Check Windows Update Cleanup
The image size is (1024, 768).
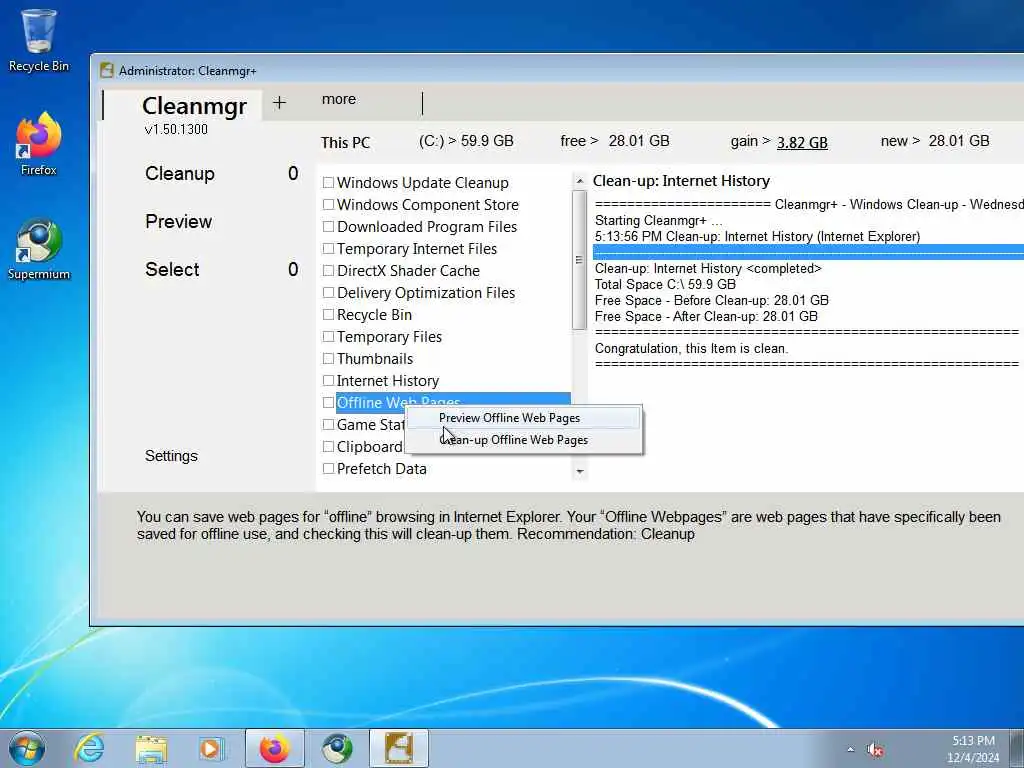[x=328, y=183]
